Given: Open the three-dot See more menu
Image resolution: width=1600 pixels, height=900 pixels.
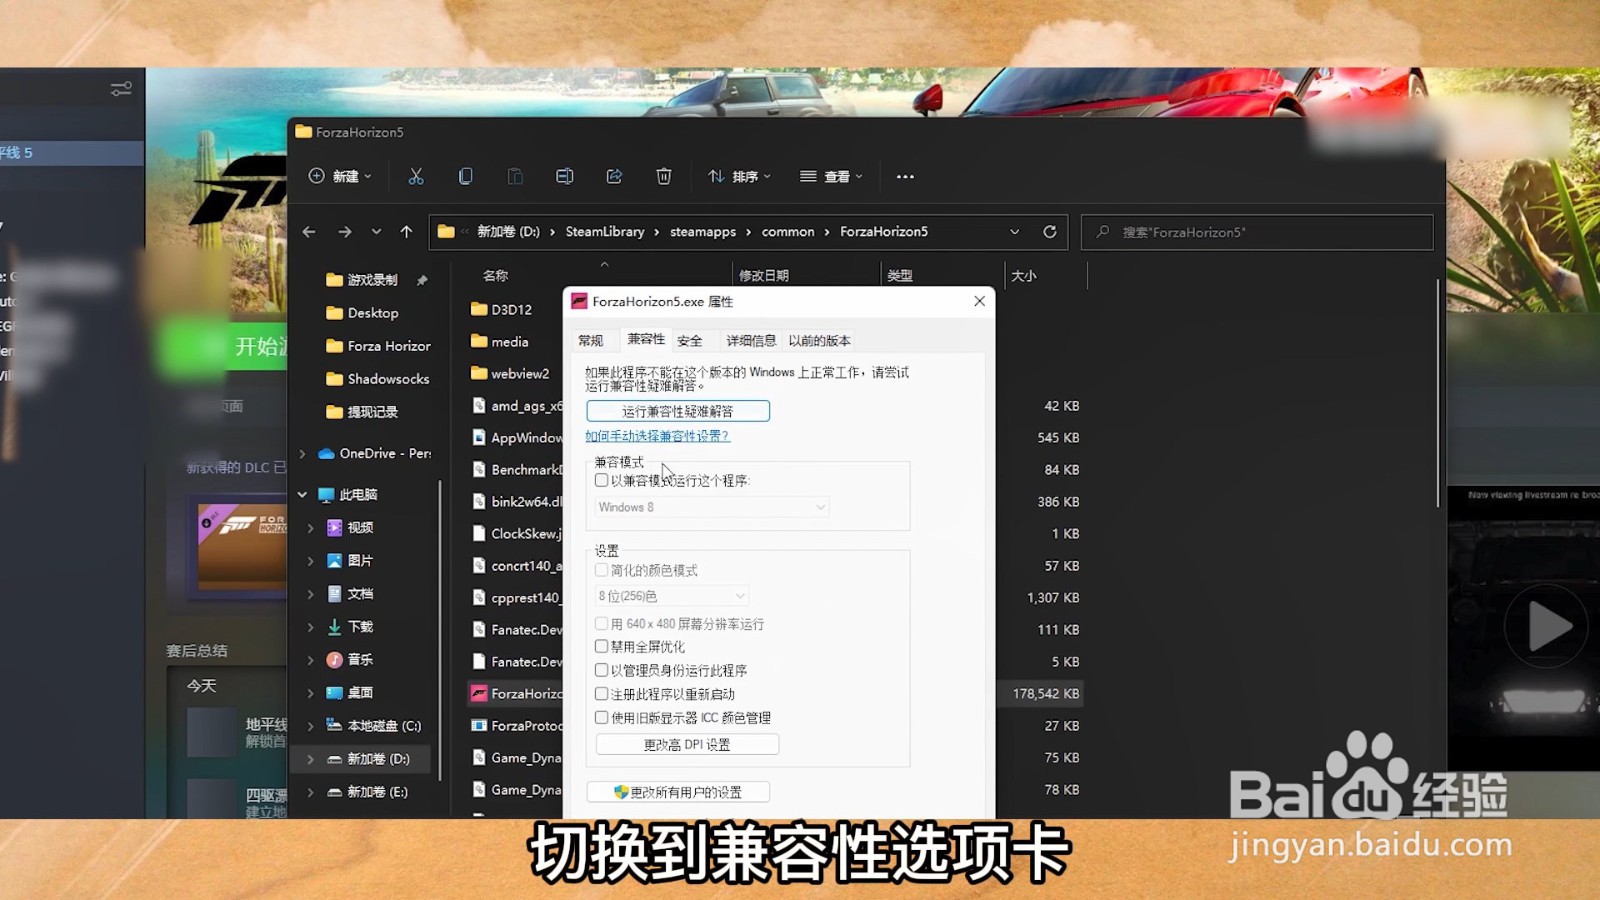Looking at the screenshot, I should (905, 176).
